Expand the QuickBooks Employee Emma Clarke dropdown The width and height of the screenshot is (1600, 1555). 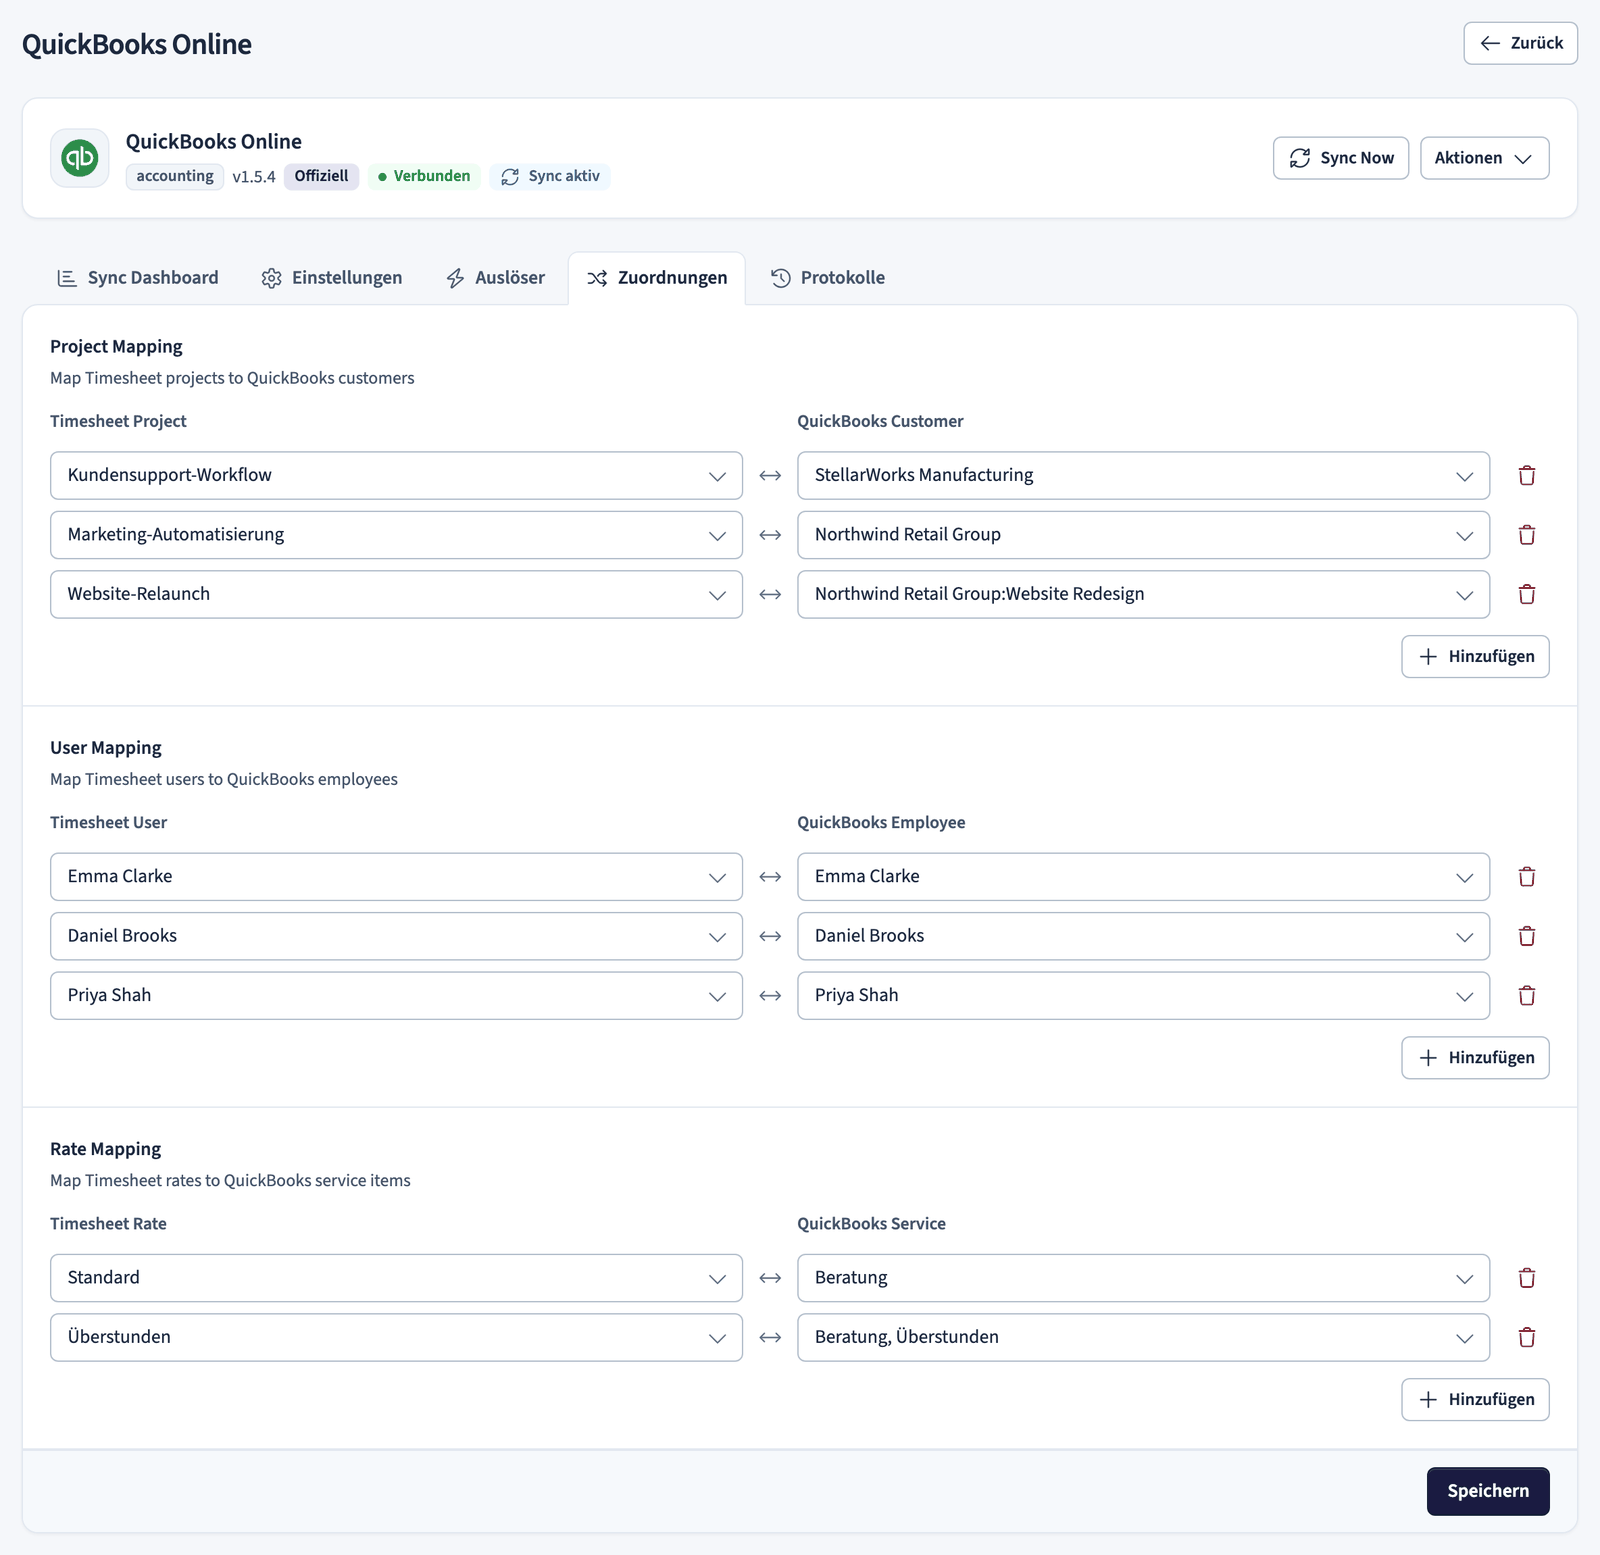pyautogui.click(x=1143, y=877)
